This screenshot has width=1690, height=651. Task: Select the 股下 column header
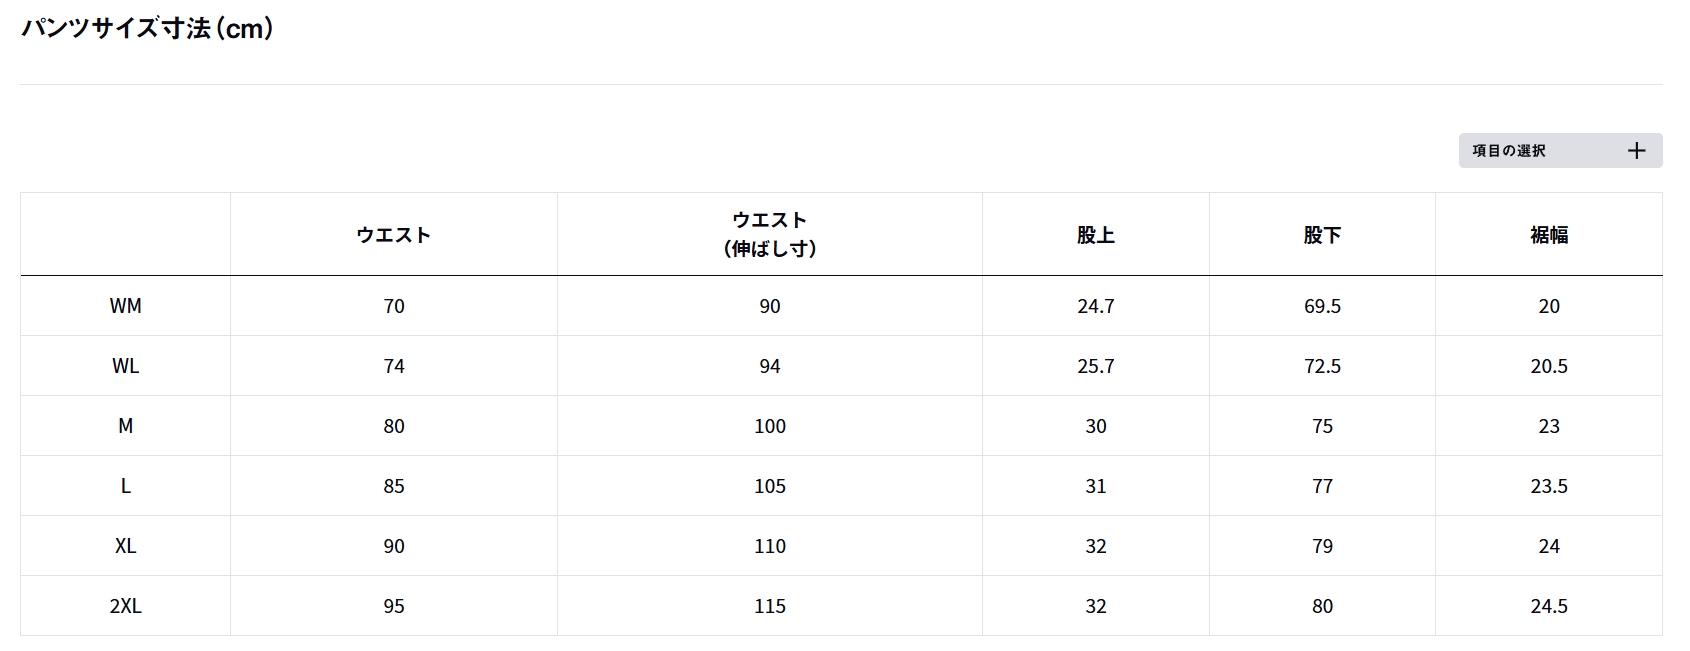(x=1322, y=235)
